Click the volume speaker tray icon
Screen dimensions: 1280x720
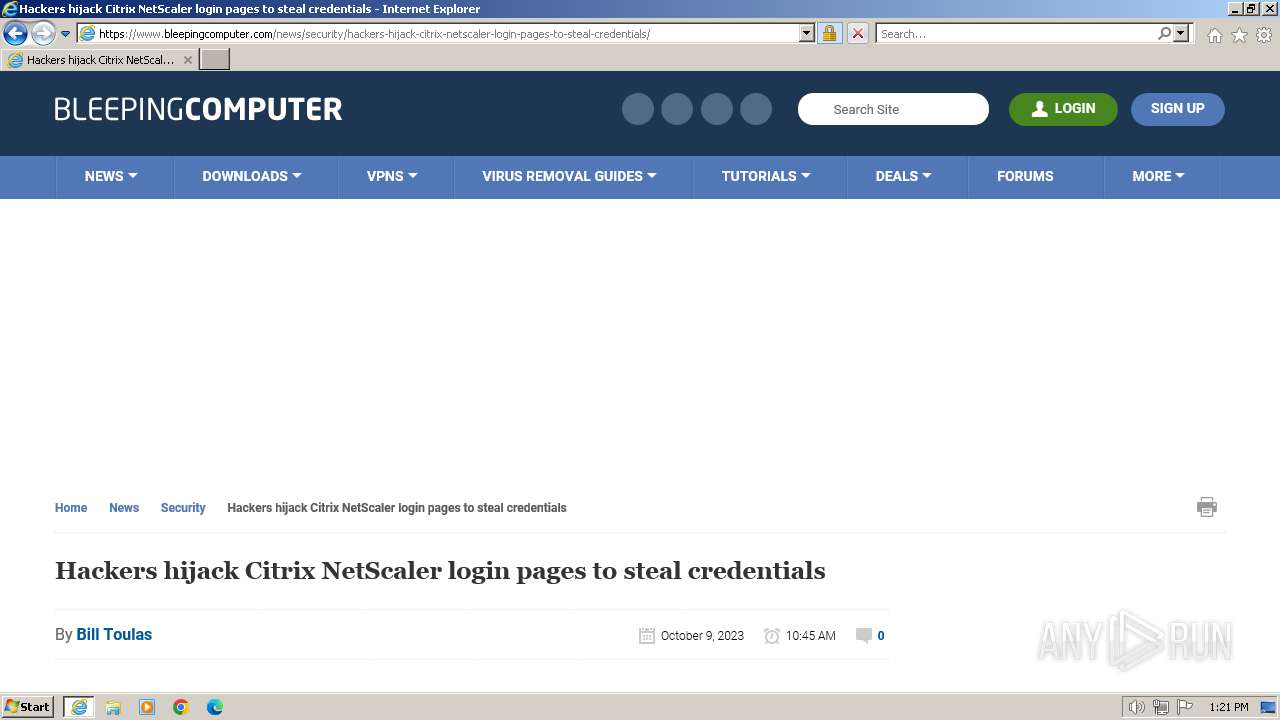click(1137, 707)
